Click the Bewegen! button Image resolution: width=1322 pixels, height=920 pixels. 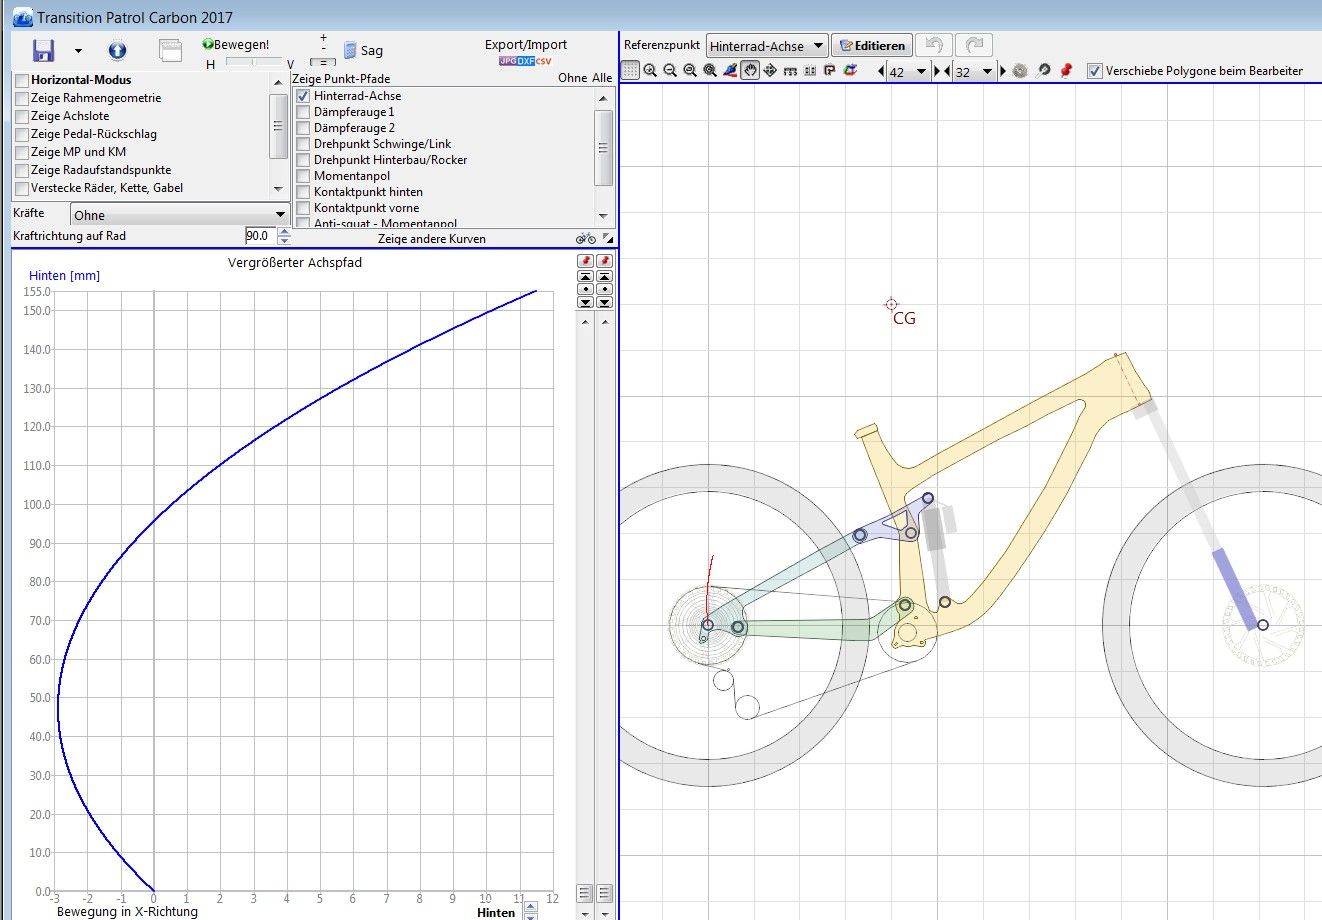[x=236, y=45]
